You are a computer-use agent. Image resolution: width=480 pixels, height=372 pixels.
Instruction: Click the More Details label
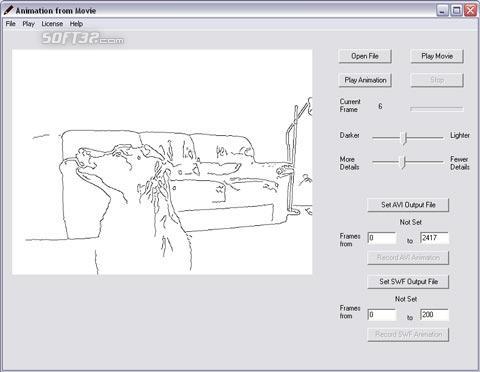pyautogui.click(x=349, y=163)
